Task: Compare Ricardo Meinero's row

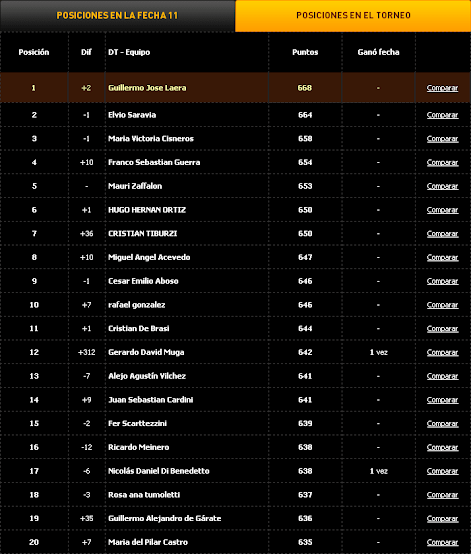Action: (442, 447)
